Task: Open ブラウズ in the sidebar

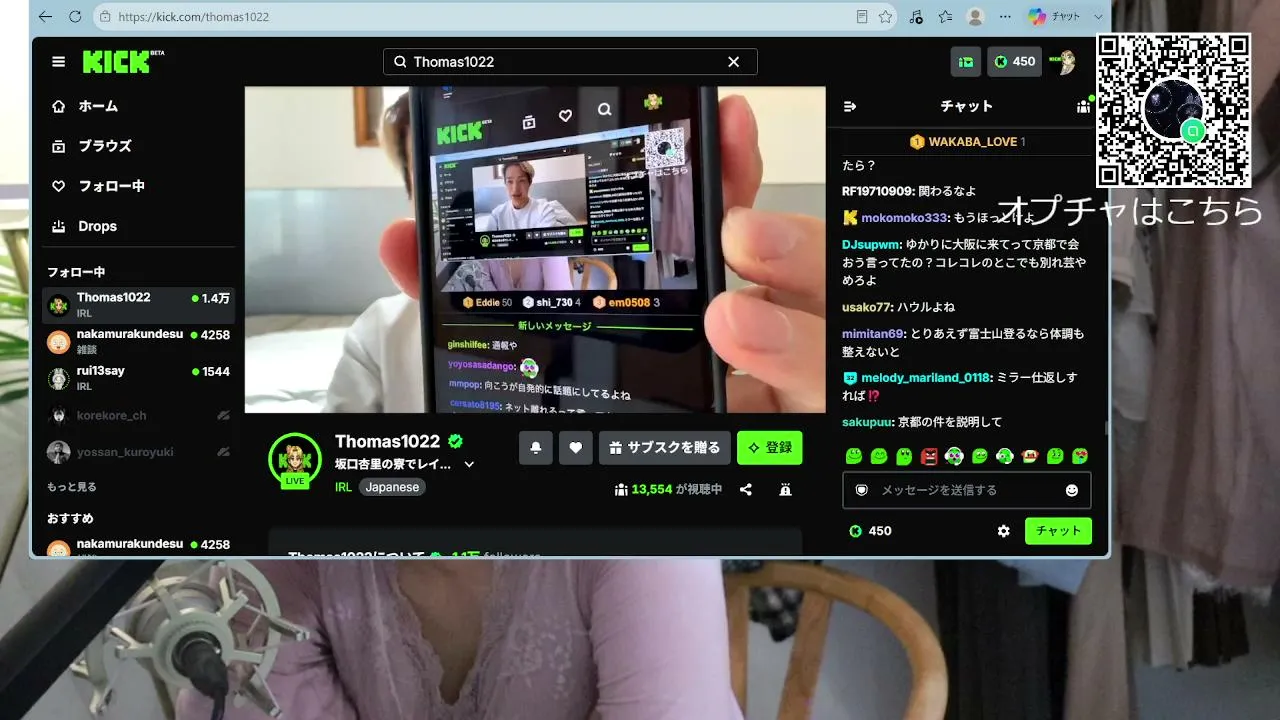Action: coord(139,146)
